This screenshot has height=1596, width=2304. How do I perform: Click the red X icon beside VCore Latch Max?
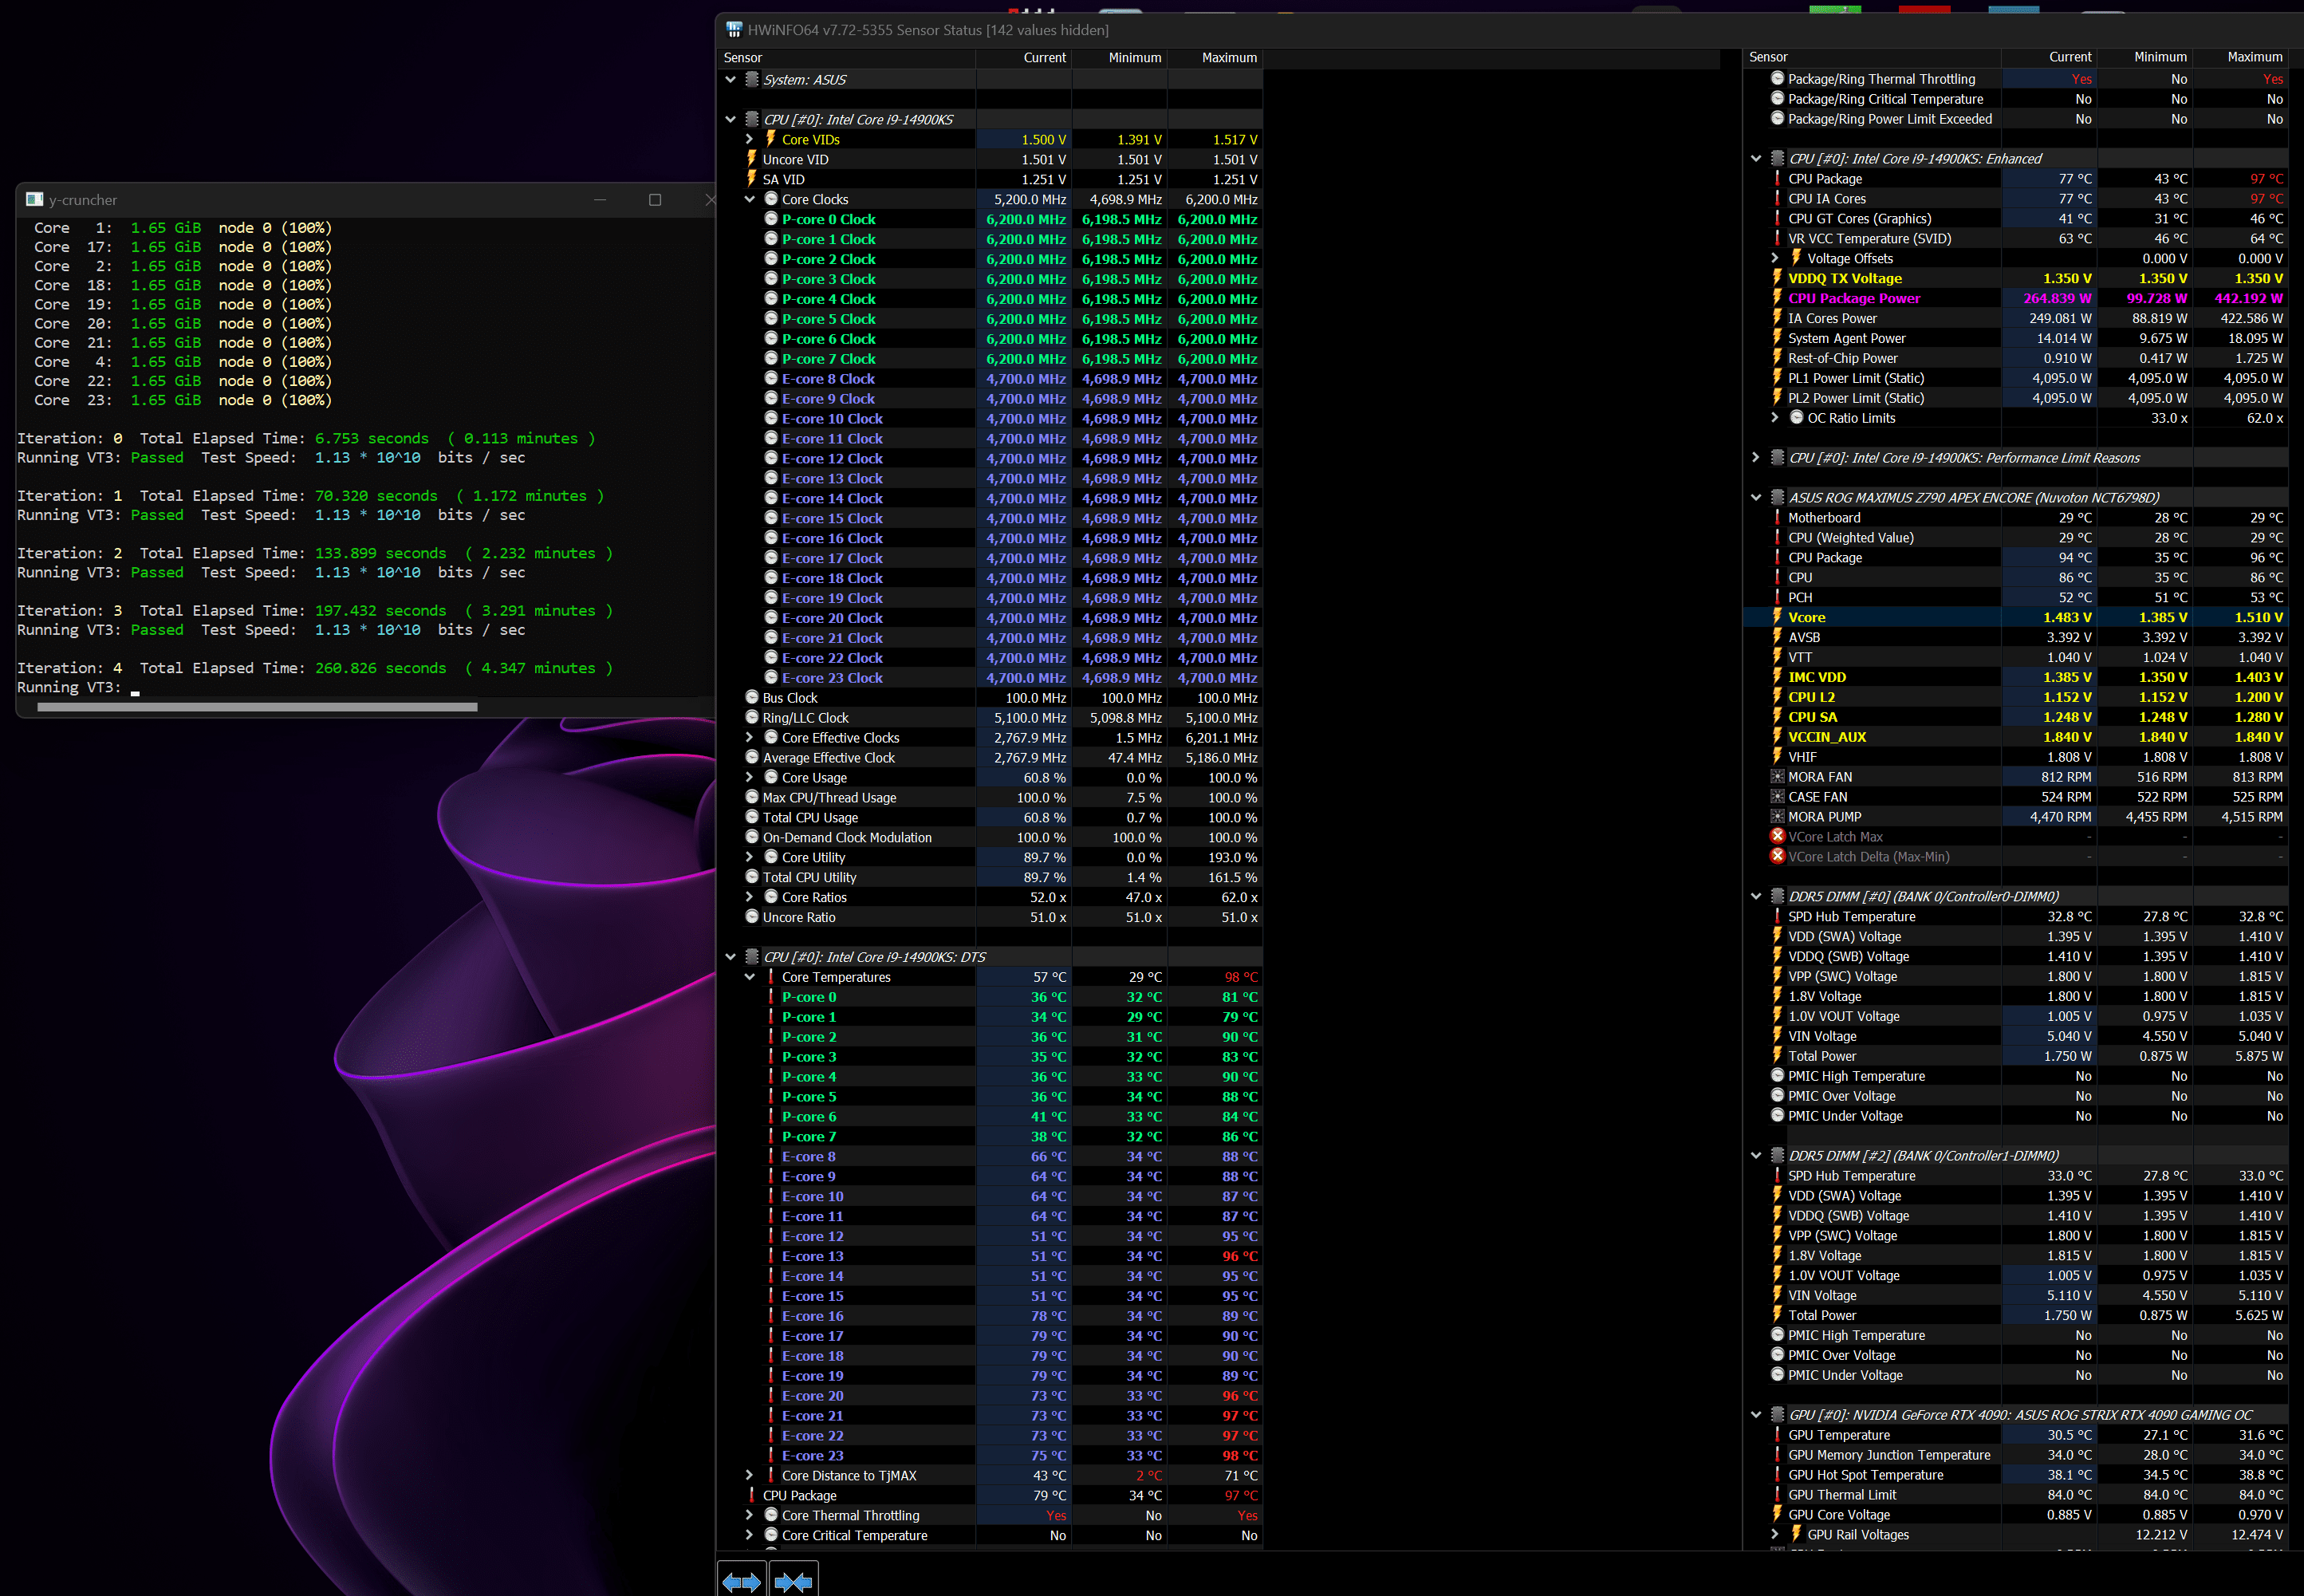[x=1777, y=837]
